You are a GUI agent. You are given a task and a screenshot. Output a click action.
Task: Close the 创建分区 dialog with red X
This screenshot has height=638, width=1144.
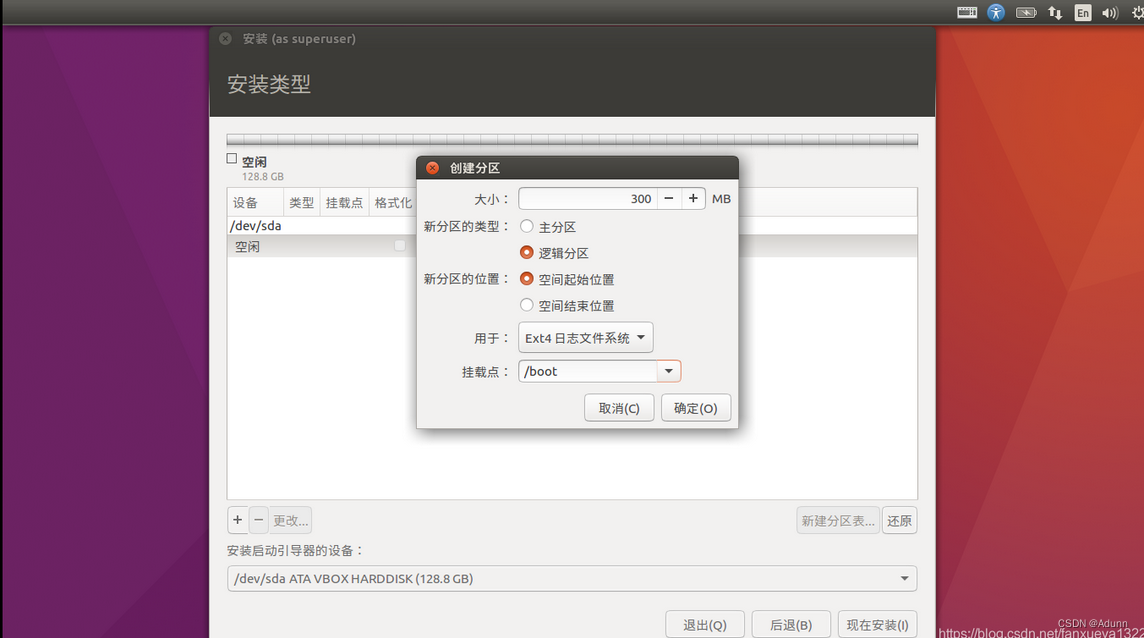[433, 168]
